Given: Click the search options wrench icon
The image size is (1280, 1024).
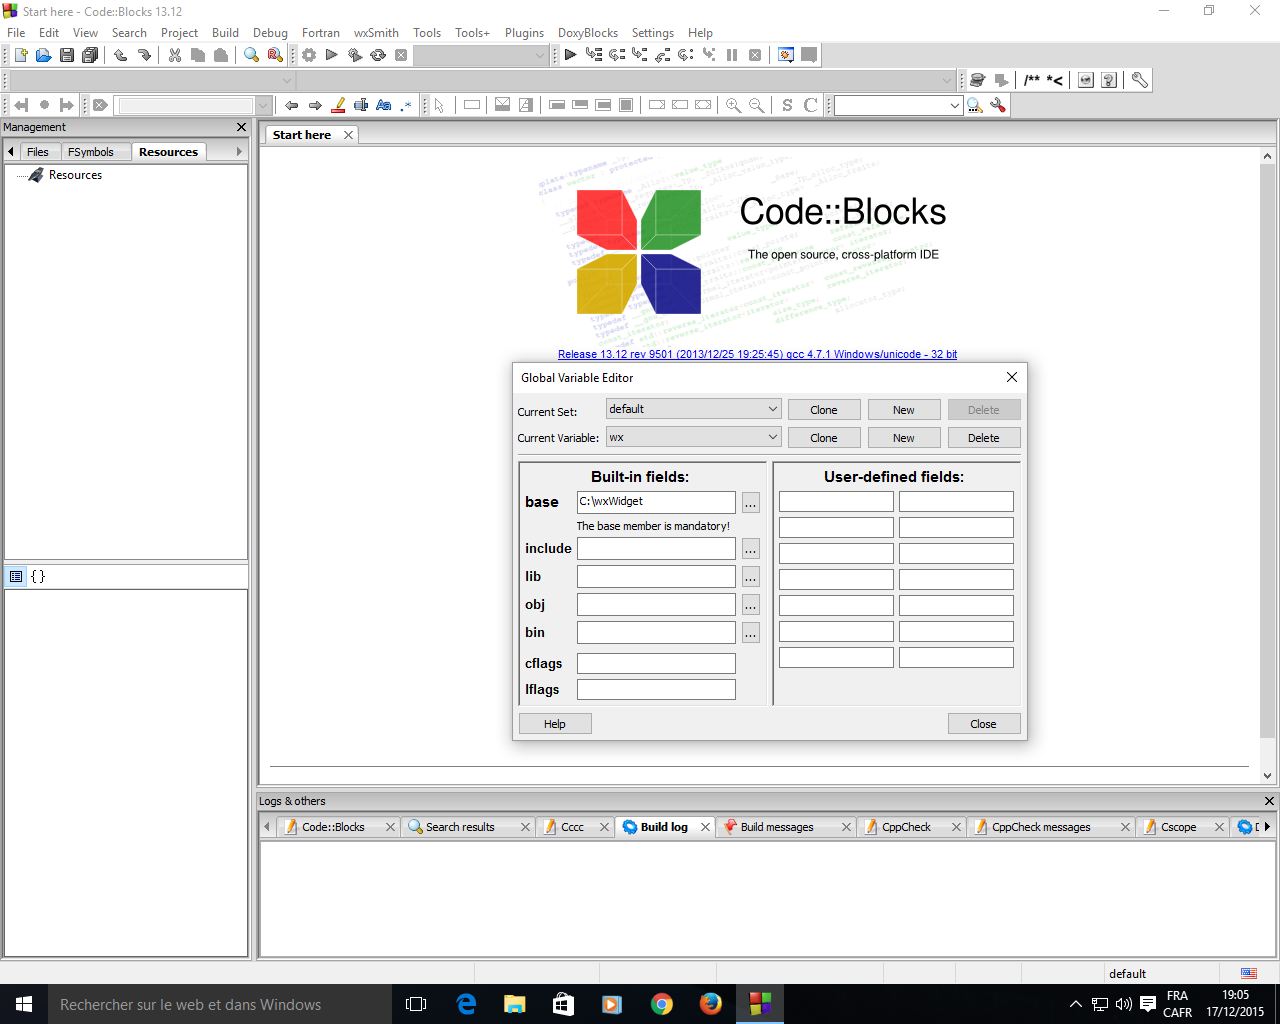Looking at the screenshot, I should 998,105.
